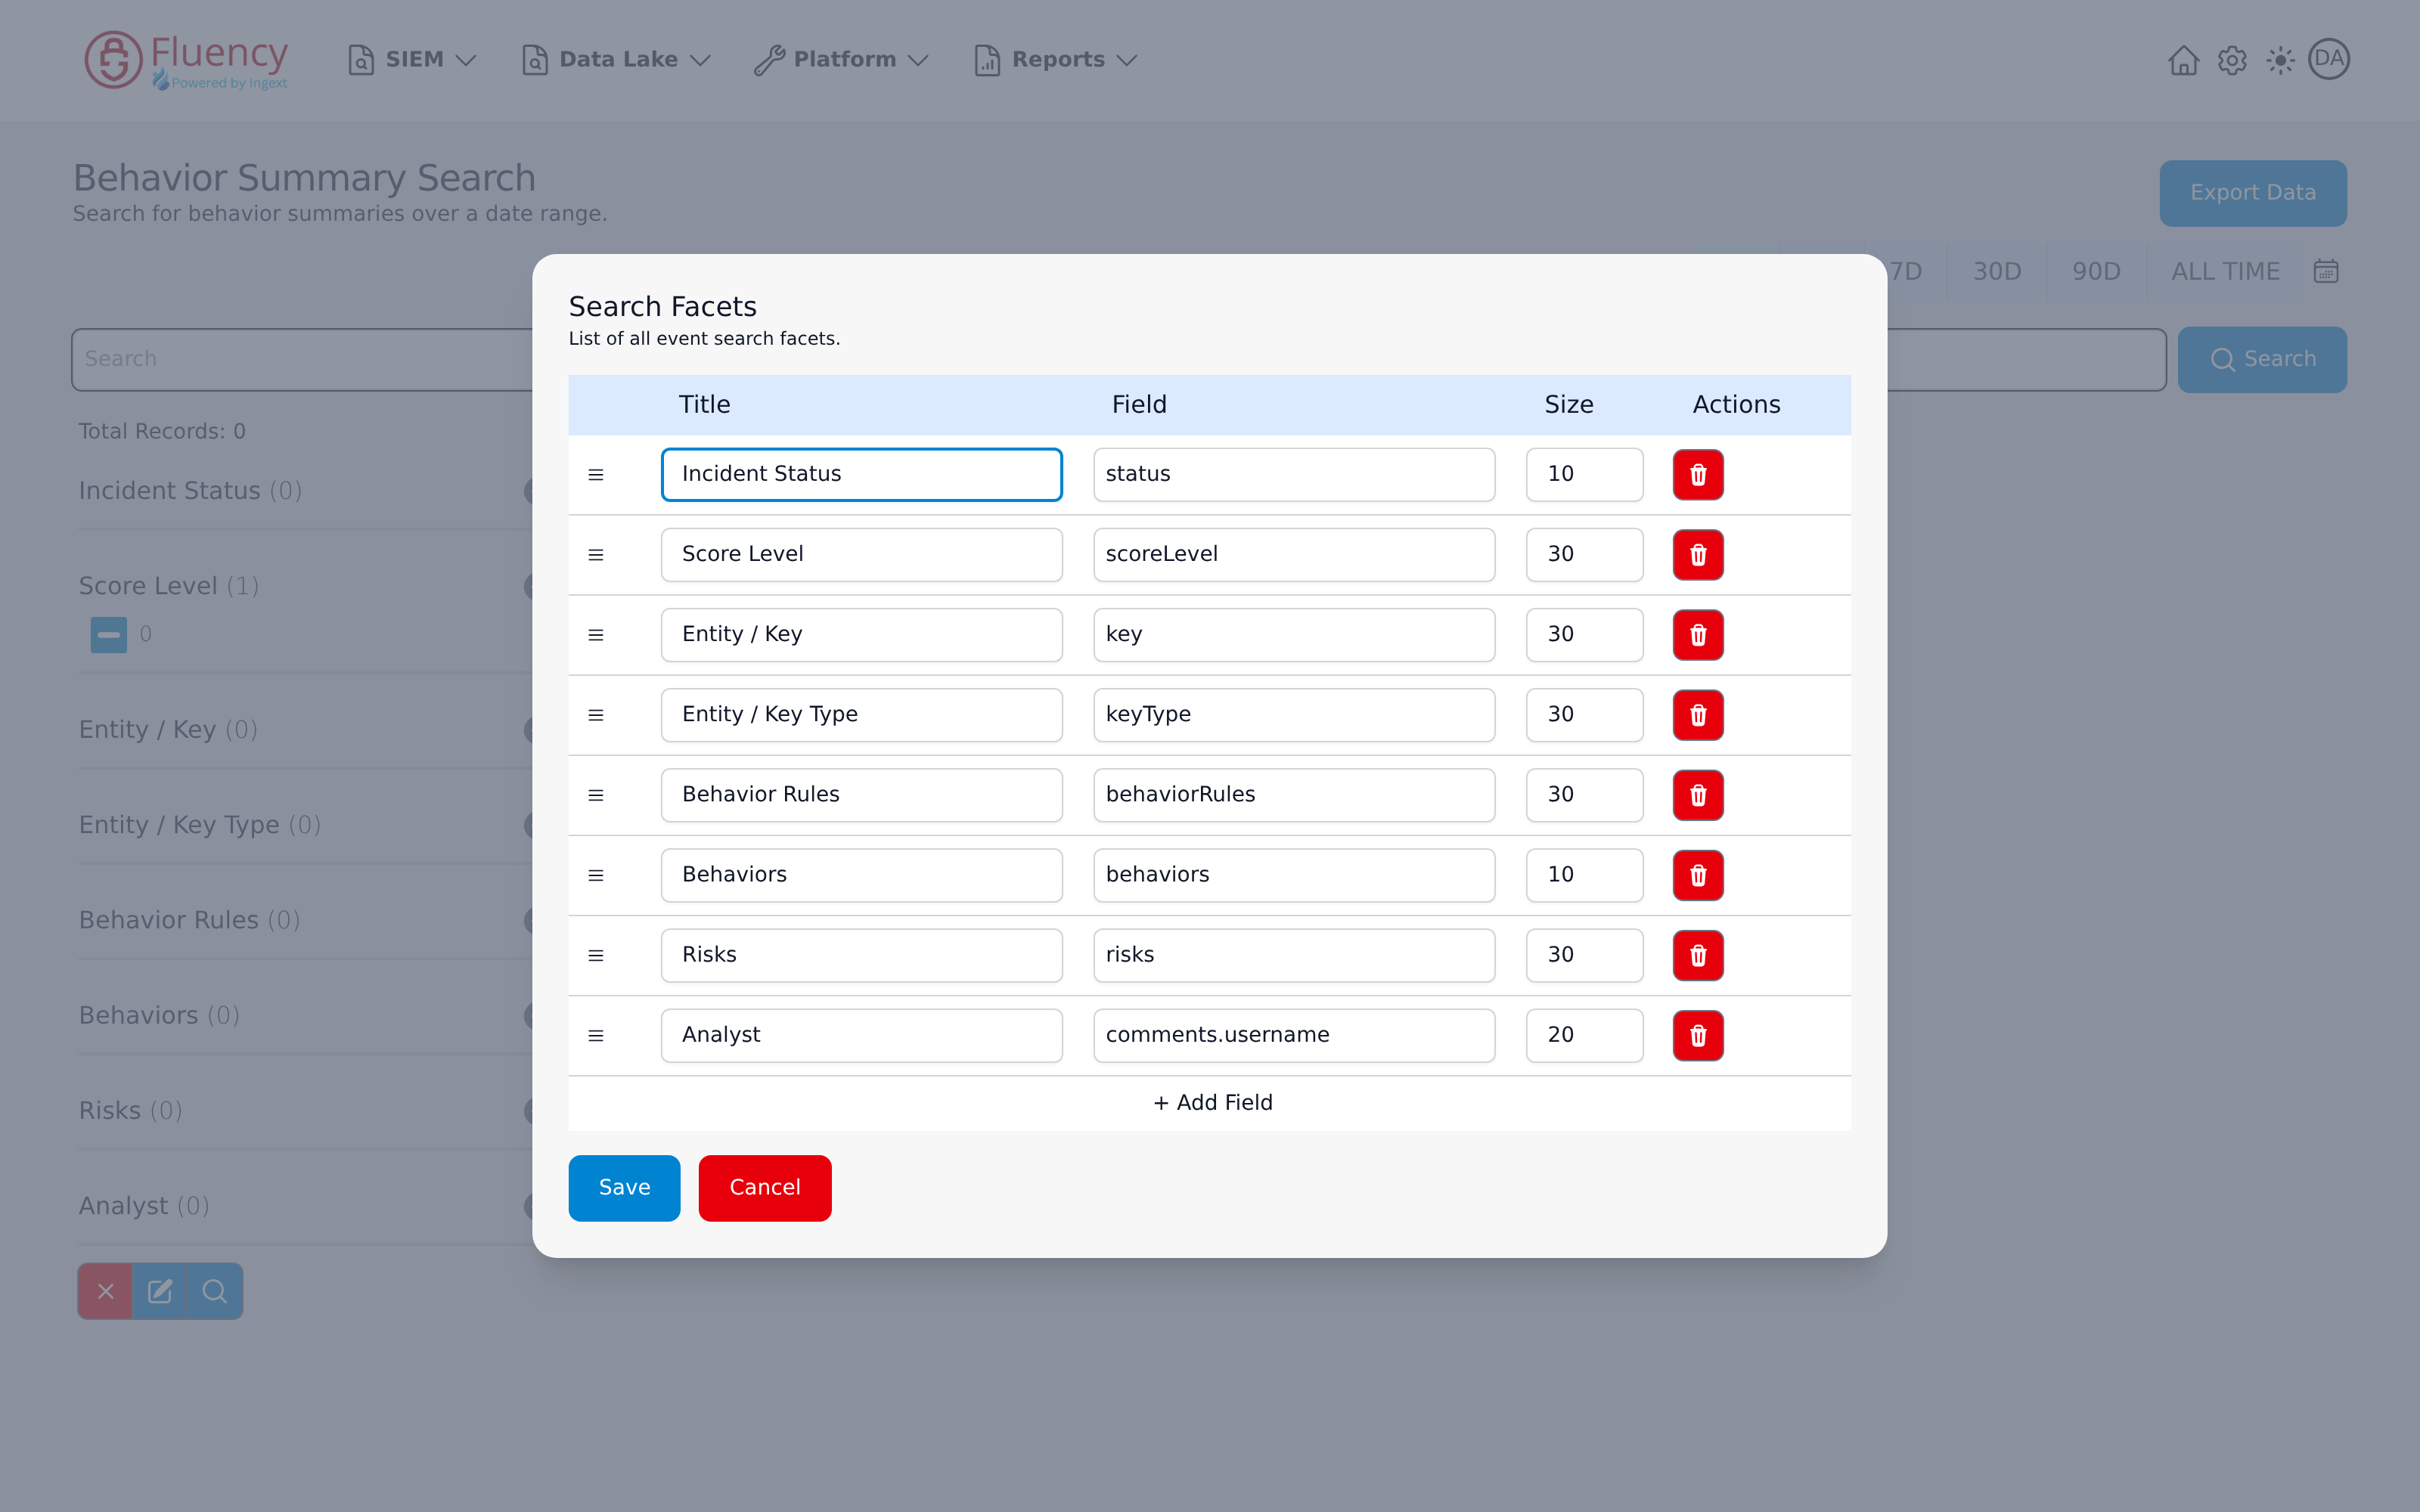Toggle light/dark theme sun icon
This screenshot has width=2420, height=1512.
coord(2280,60)
